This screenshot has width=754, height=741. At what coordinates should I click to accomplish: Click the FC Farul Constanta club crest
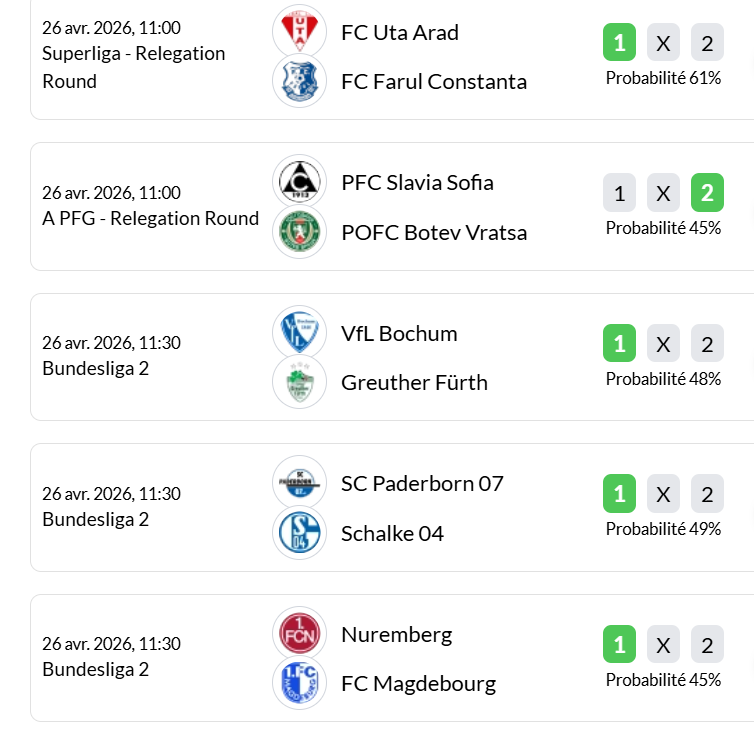click(x=299, y=81)
